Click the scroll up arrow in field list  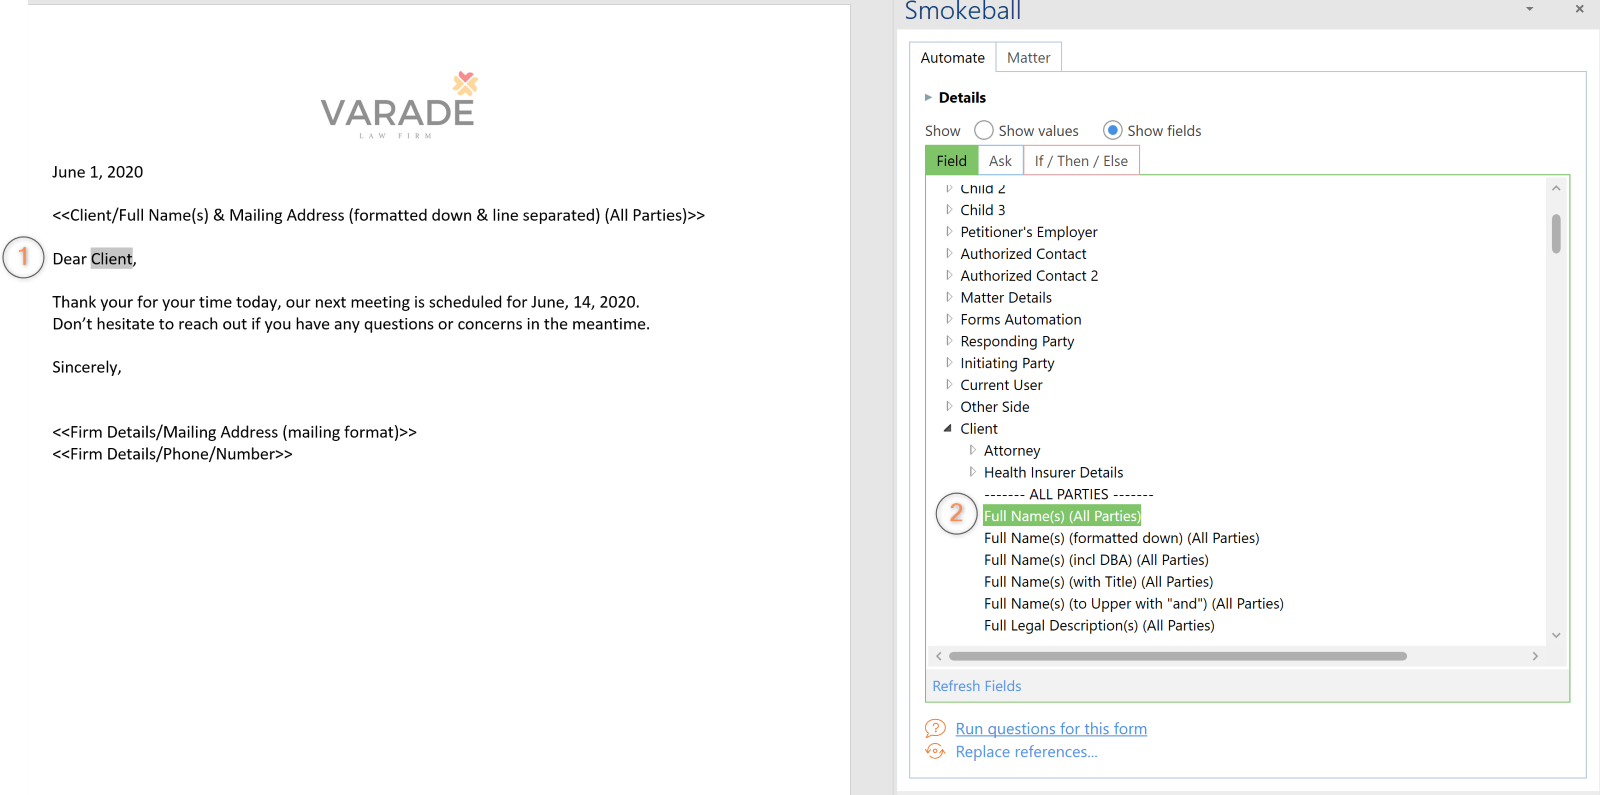pyautogui.click(x=1556, y=188)
